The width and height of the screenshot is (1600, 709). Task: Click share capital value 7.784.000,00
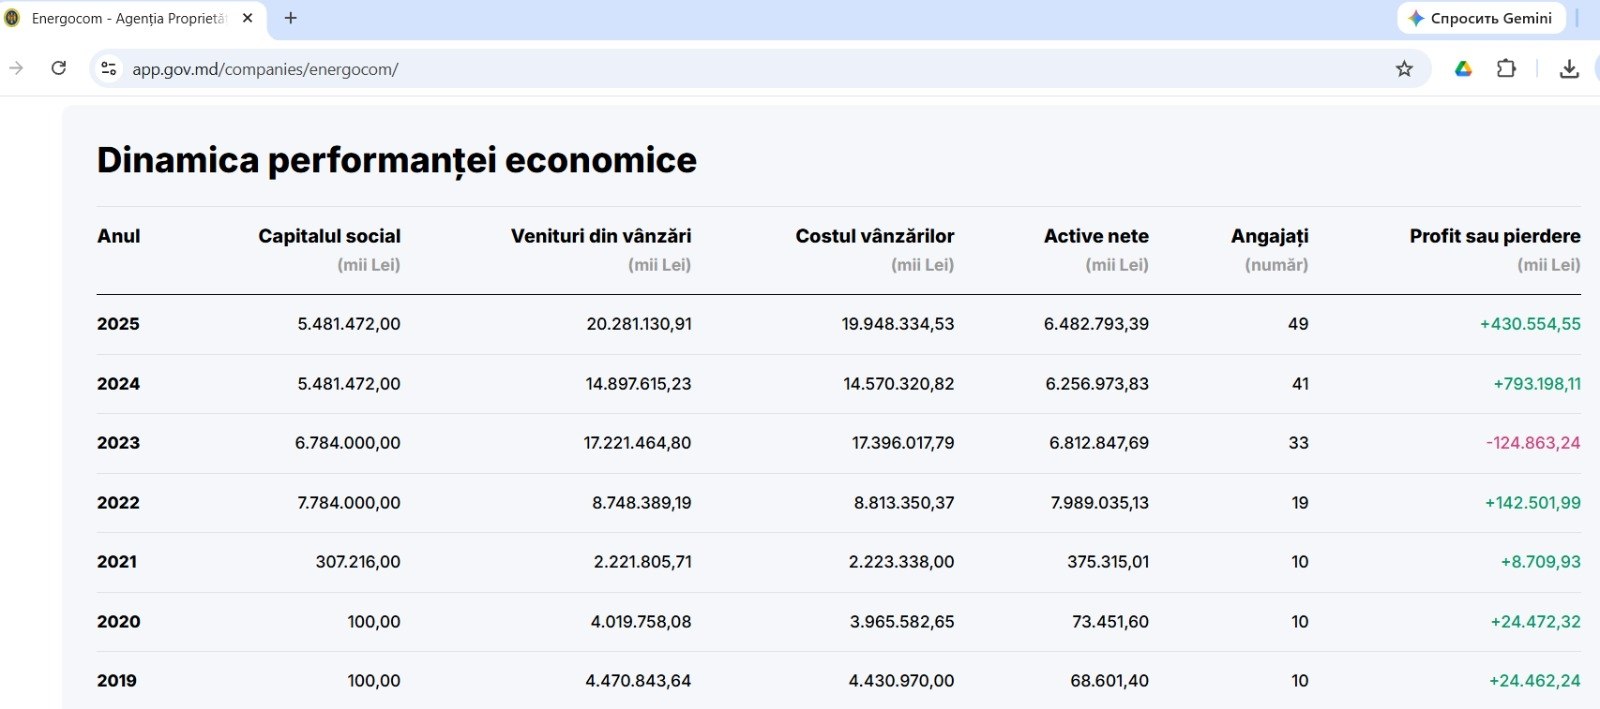click(x=348, y=503)
